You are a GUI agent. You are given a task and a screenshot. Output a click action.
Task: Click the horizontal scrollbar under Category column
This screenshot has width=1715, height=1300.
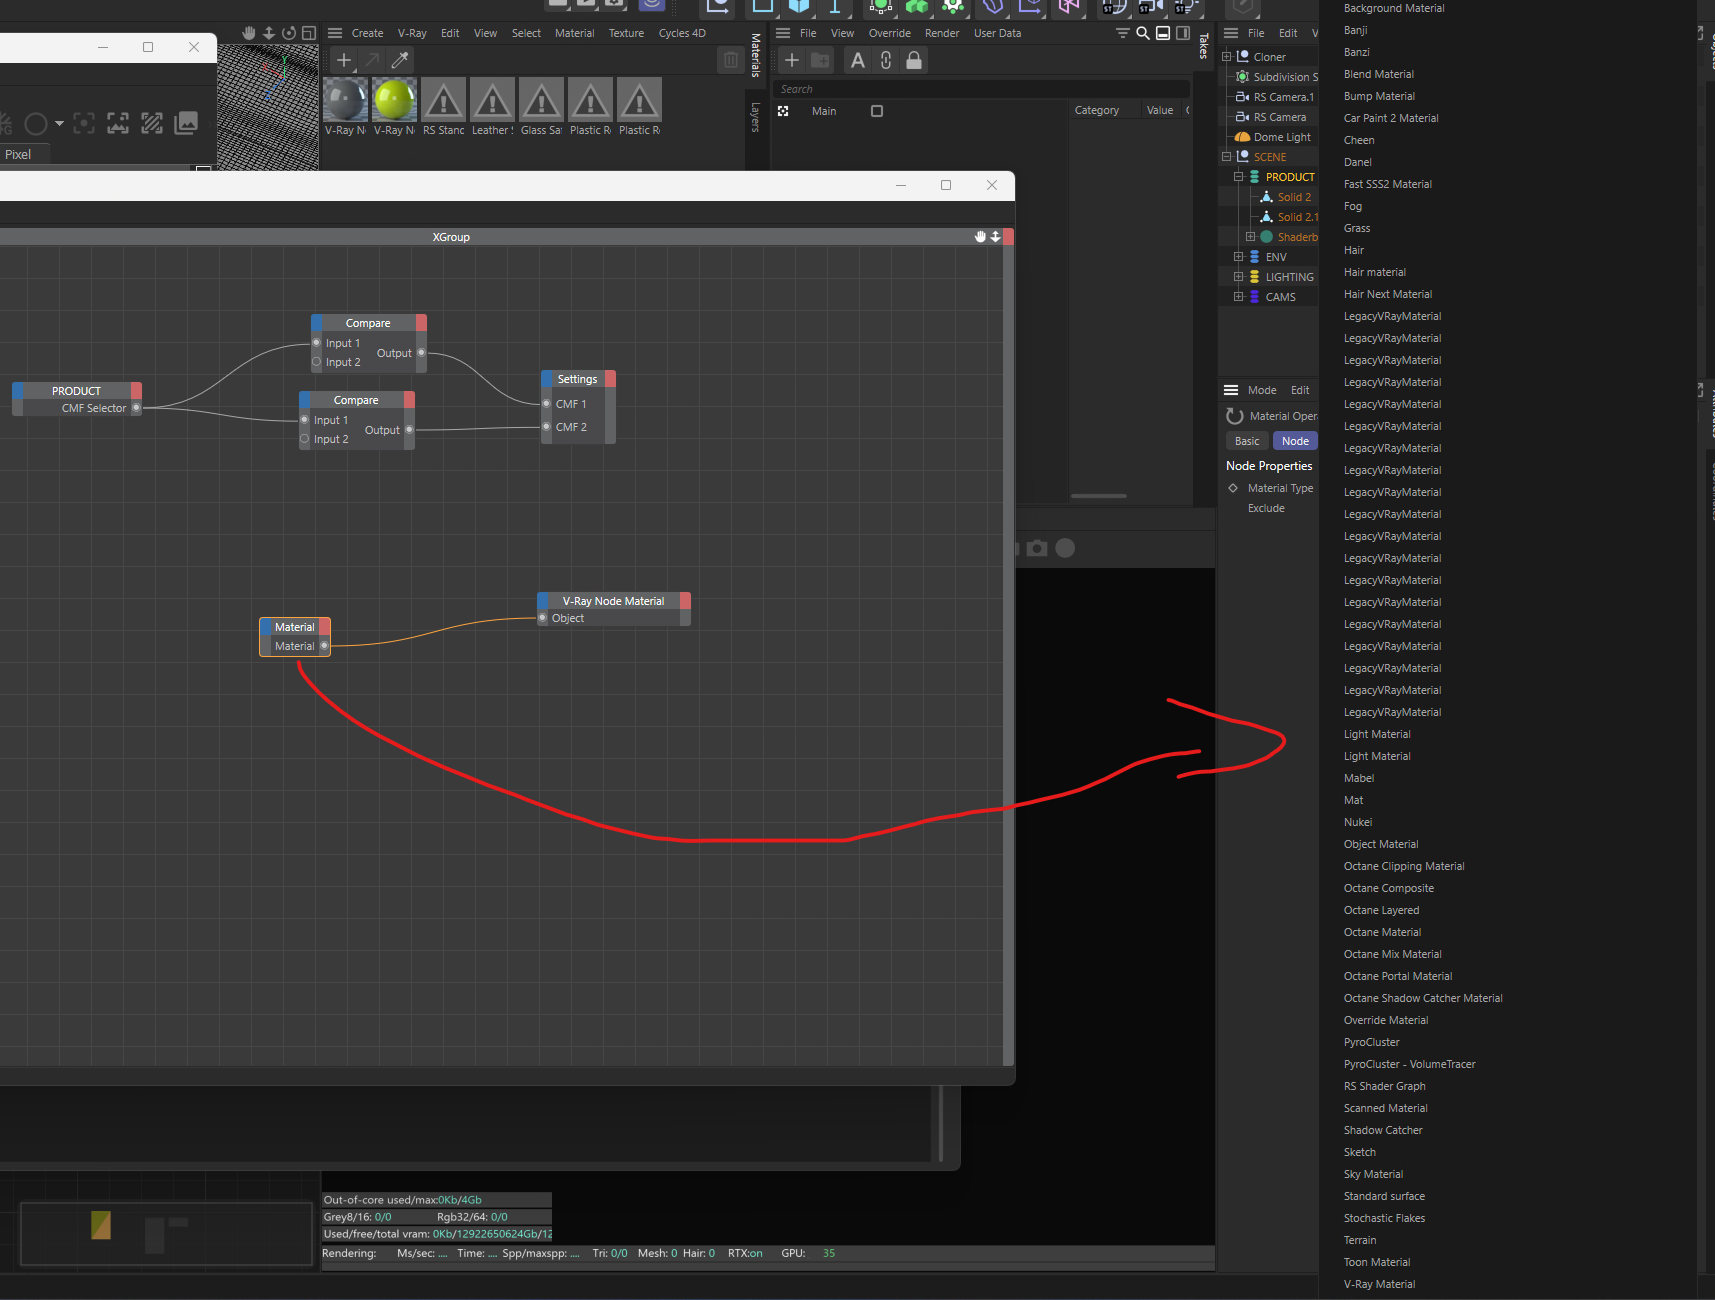(x=1098, y=496)
